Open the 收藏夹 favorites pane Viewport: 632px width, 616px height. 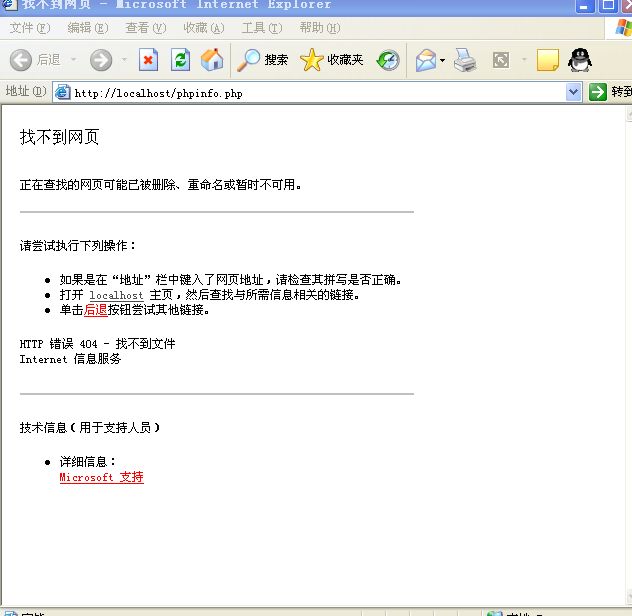tap(332, 60)
